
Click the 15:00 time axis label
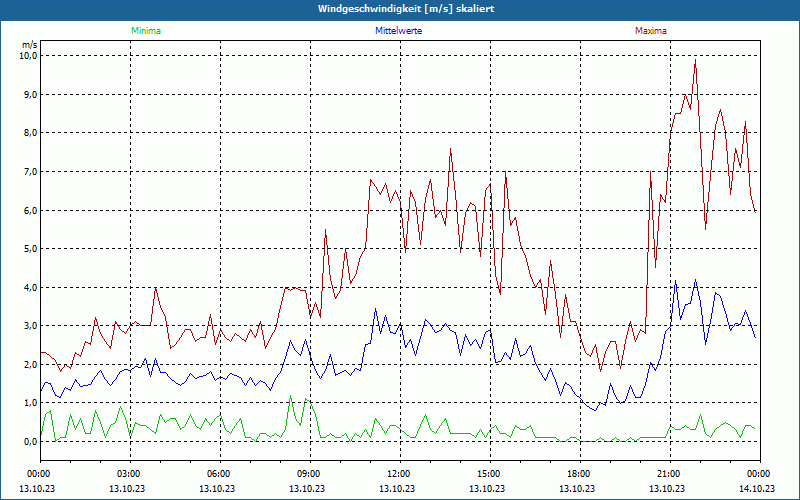(x=490, y=474)
